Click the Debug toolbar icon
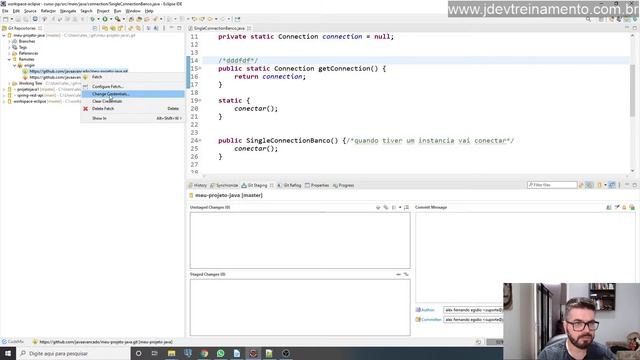Image resolution: width=640 pixels, height=360 pixels. tap(93, 19)
